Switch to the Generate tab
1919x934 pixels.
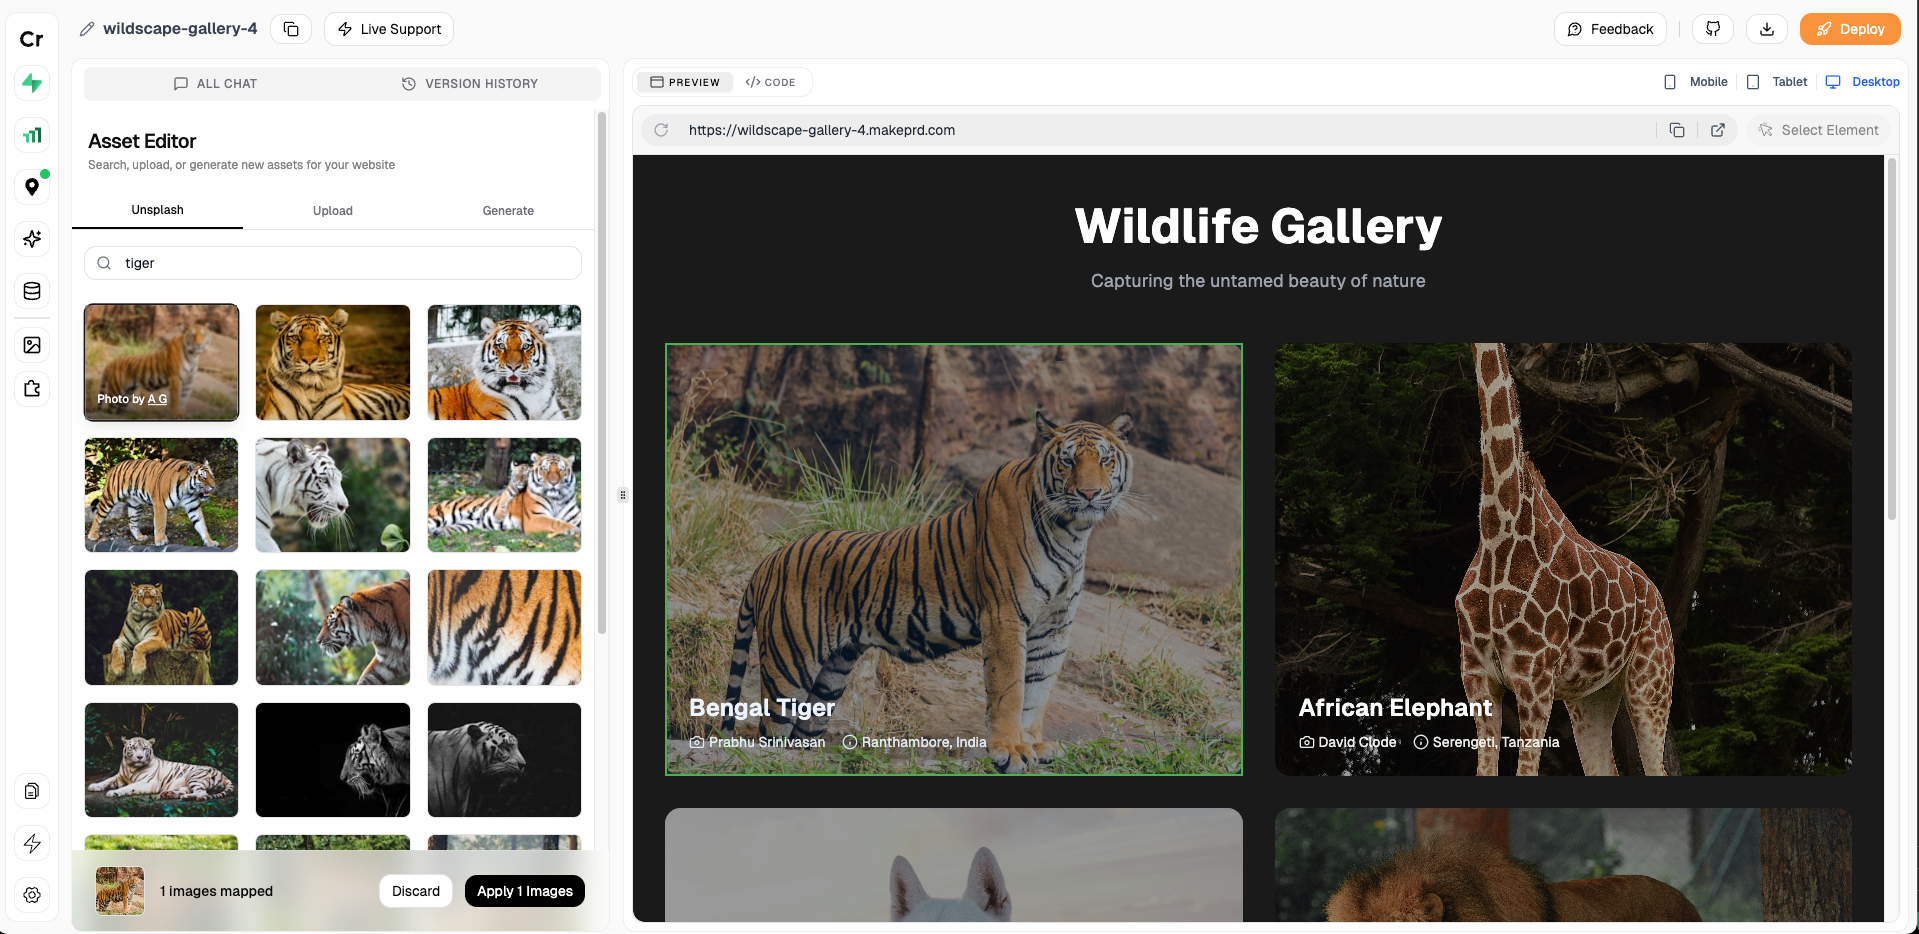click(x=508, y=210)
